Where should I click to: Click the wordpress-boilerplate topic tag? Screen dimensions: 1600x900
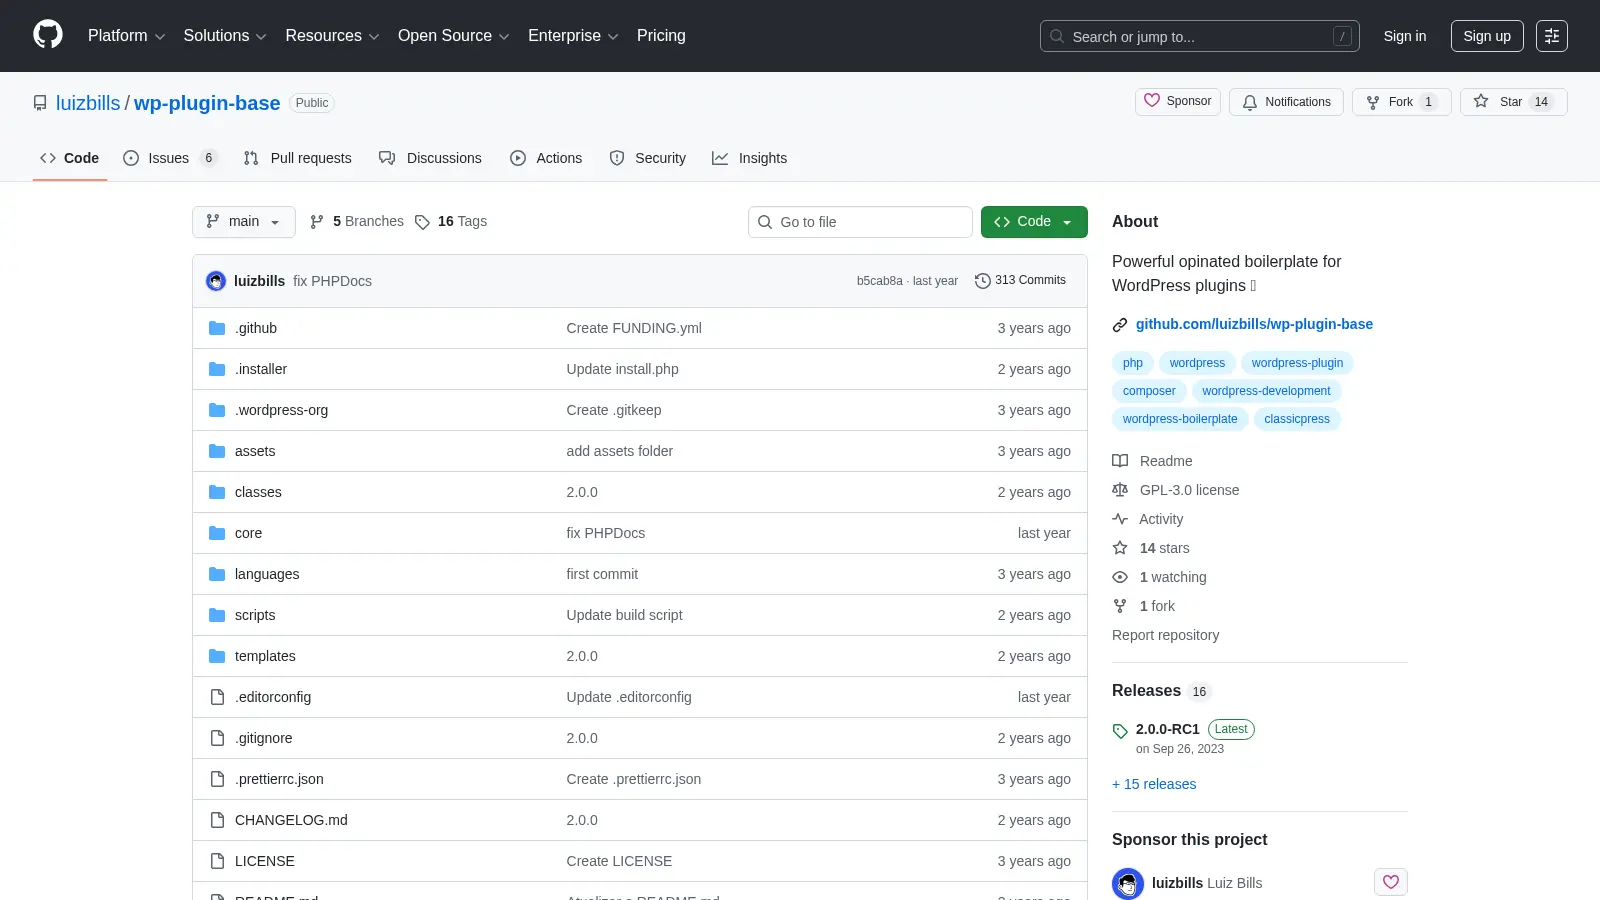pos(1180,419)
